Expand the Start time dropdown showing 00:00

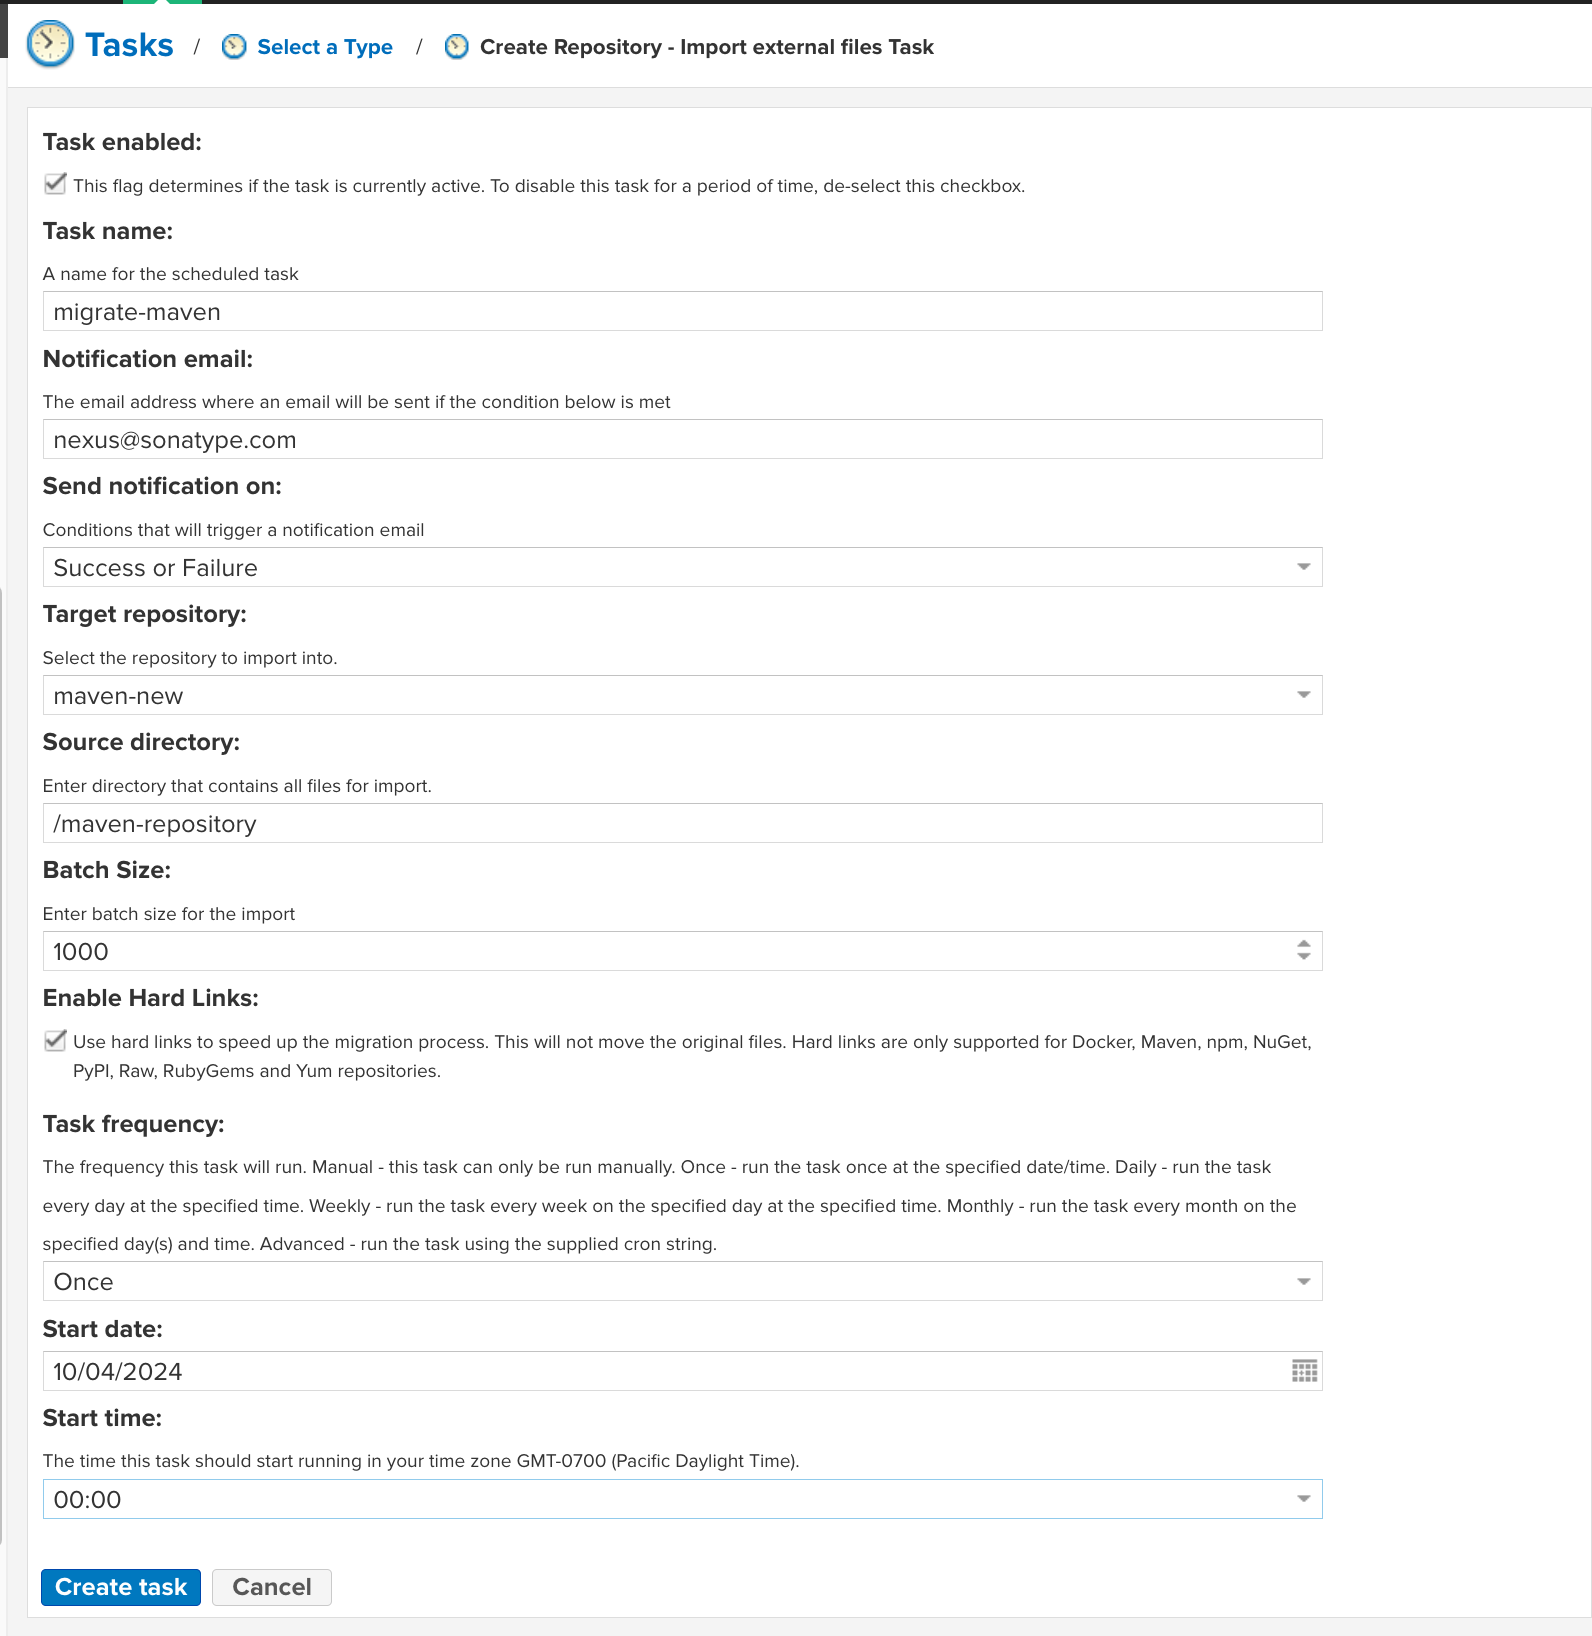(682, 1499)
